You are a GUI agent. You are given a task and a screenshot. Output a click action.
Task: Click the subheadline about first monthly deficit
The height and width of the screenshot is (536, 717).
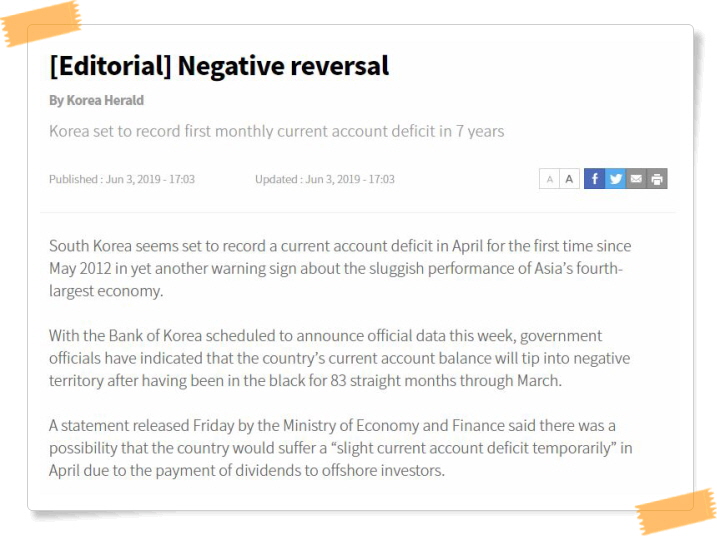276,131
